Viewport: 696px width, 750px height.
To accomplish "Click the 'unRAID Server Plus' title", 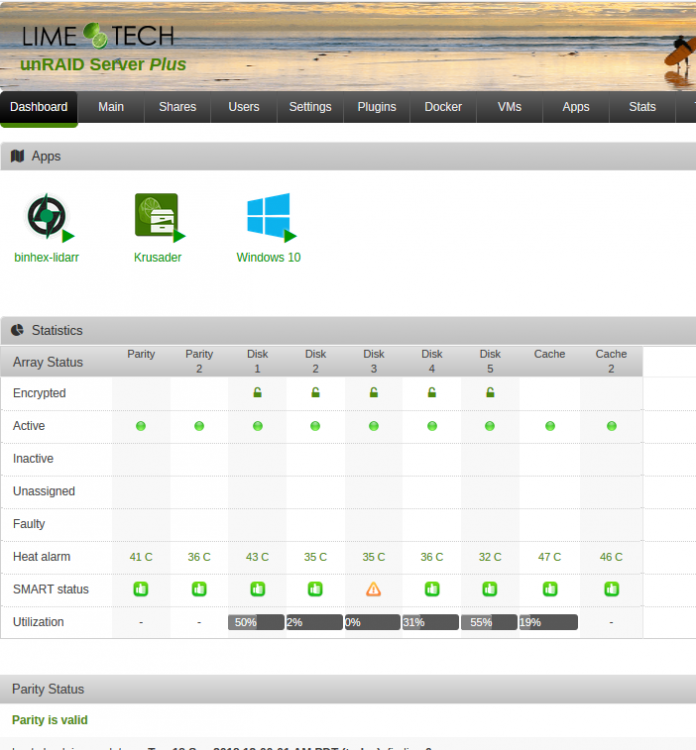I will (x=103, y=64).
